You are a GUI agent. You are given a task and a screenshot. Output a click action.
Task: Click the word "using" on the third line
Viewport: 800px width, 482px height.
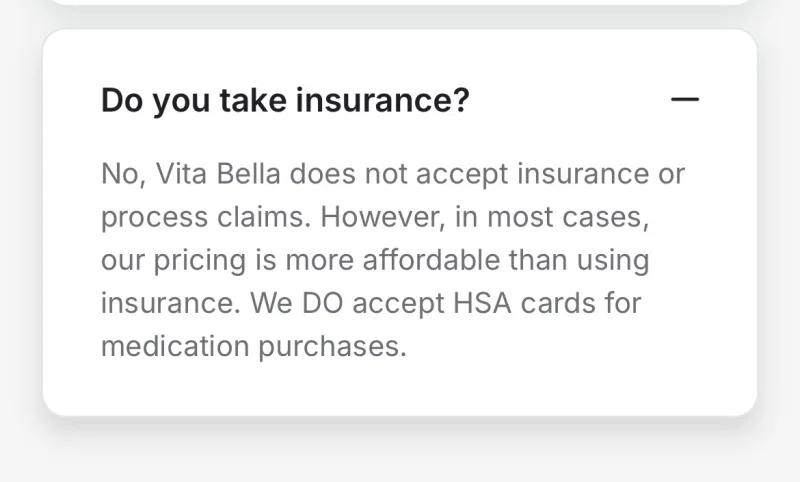613,261
